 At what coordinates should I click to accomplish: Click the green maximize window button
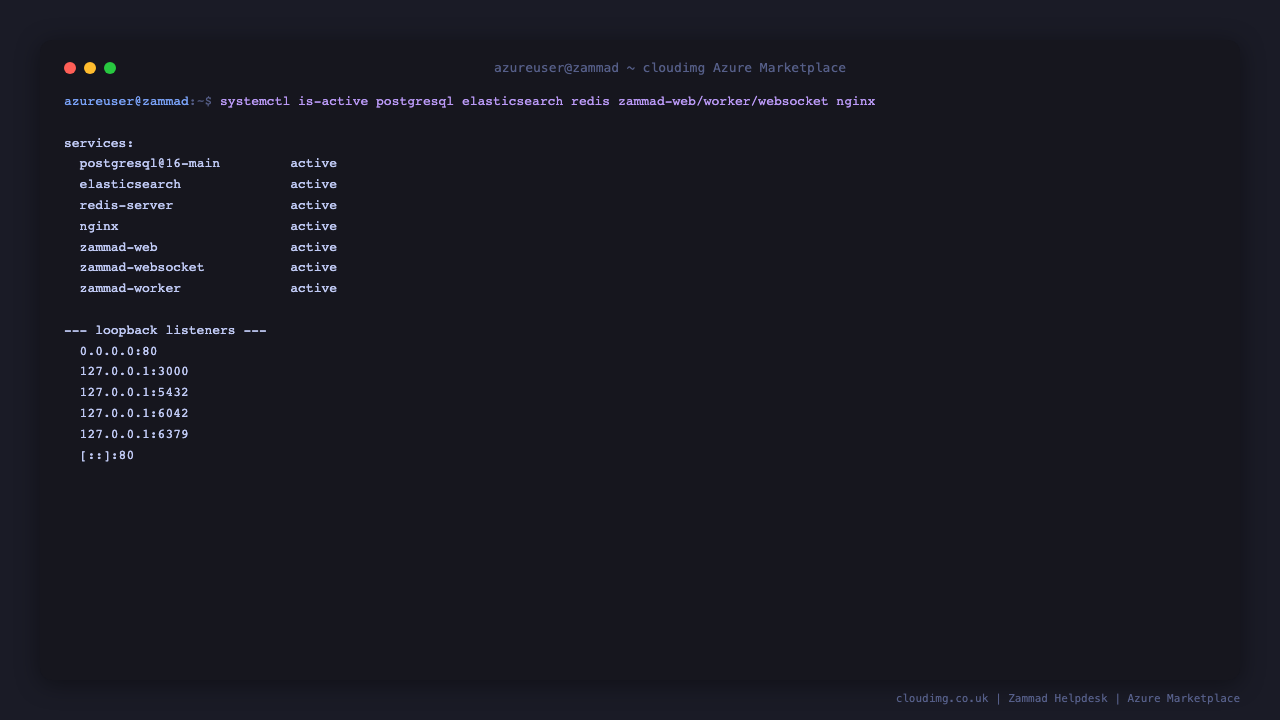(x=110, y=68)
